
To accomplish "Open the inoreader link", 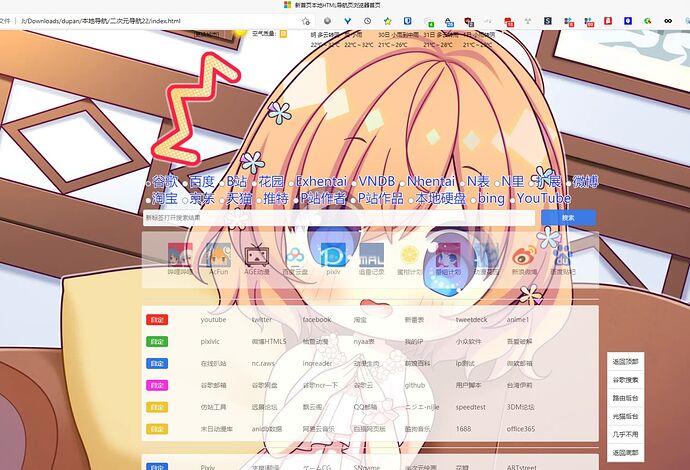I will click(x=317, y=364).
